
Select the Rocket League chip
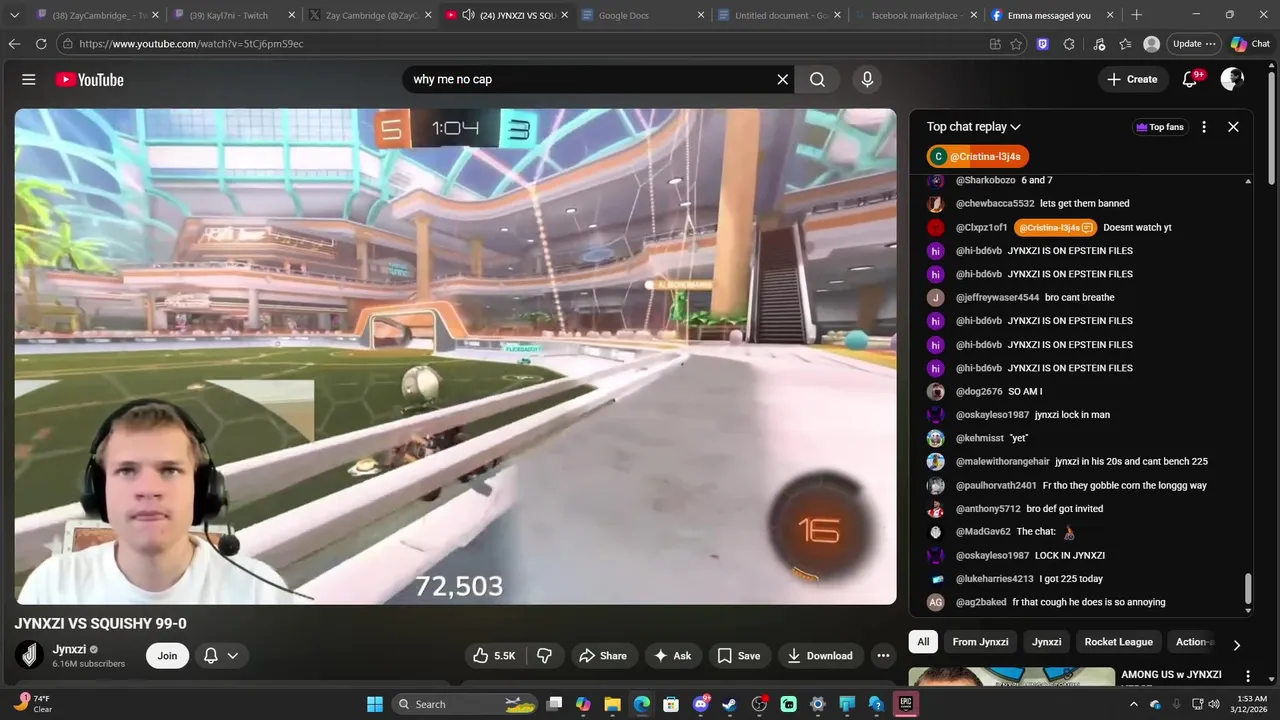pyautogui.click(x=1118, y=642)
